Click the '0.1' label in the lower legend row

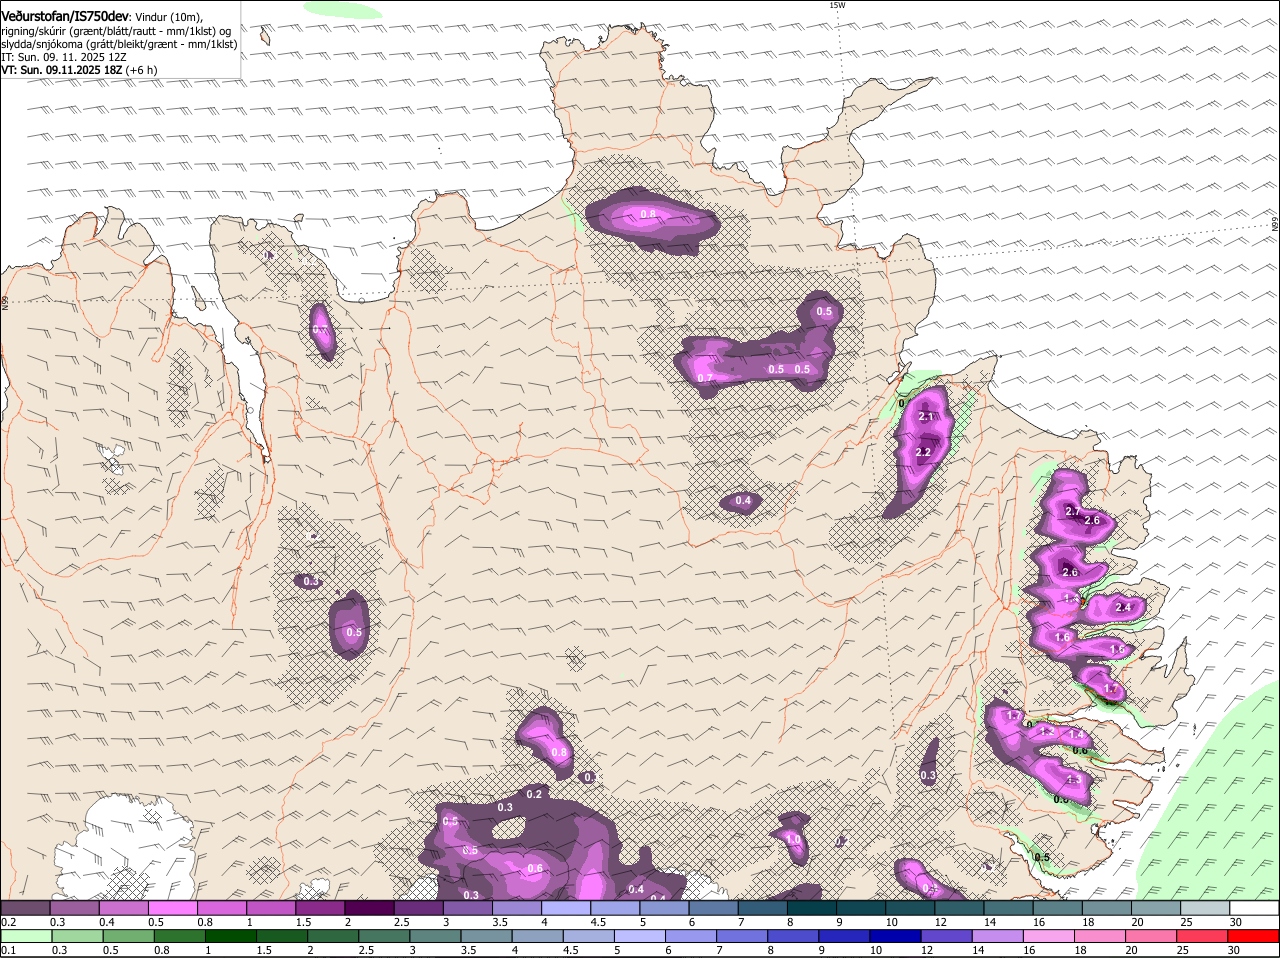point(8,950)
